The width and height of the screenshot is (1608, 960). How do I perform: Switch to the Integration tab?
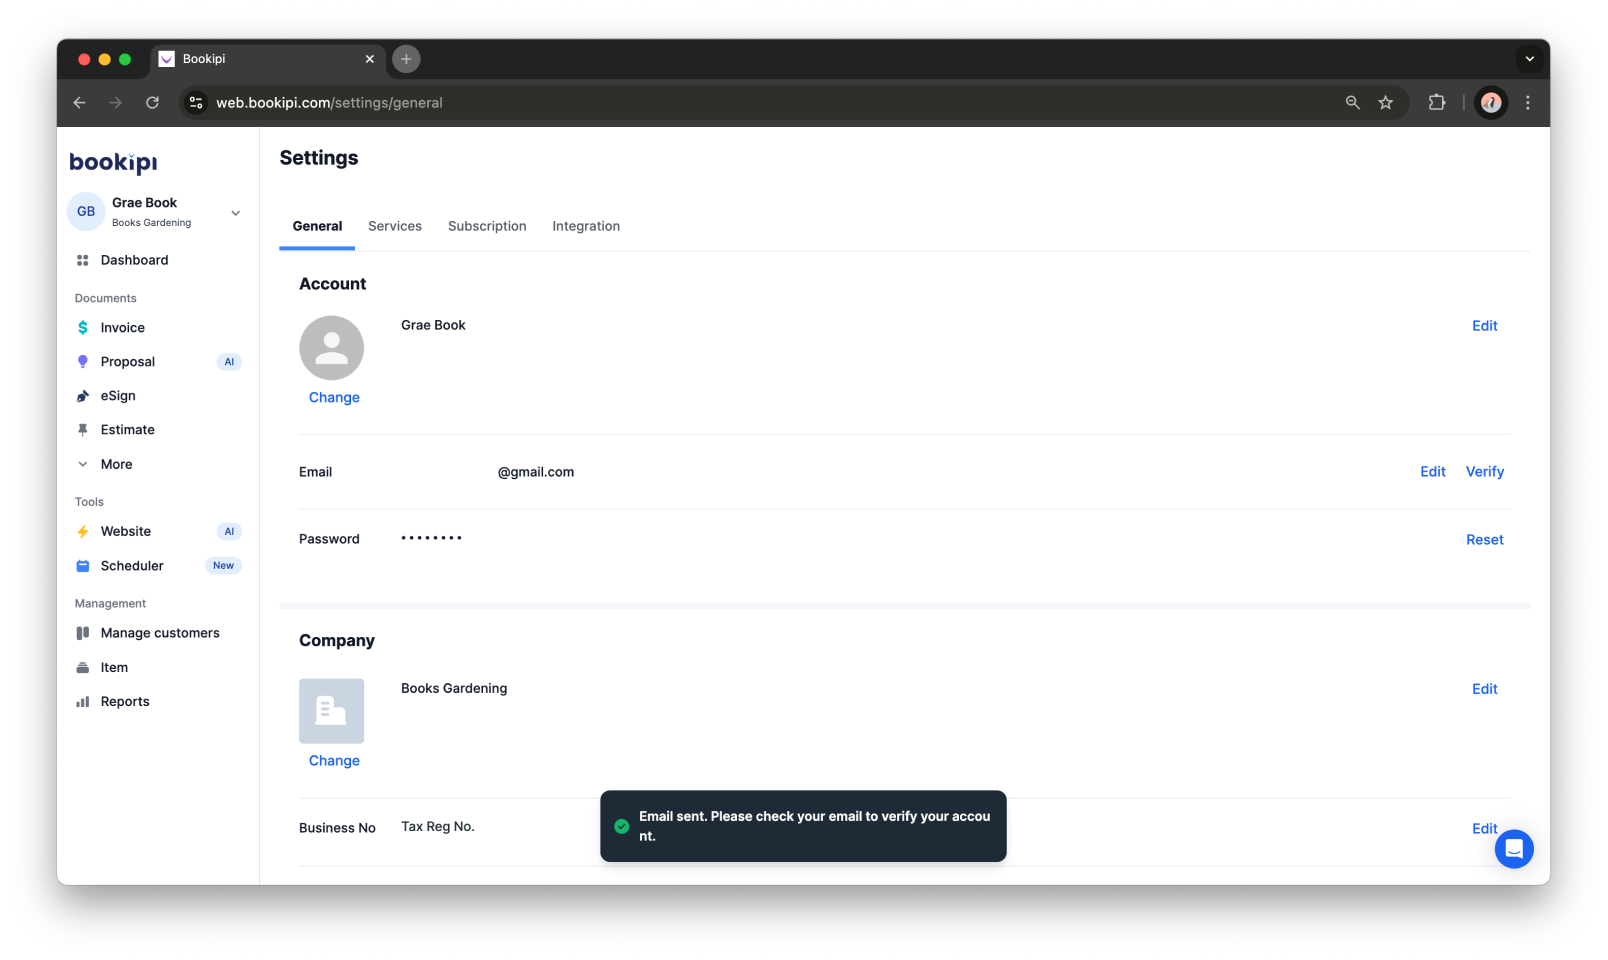point(586,226)
